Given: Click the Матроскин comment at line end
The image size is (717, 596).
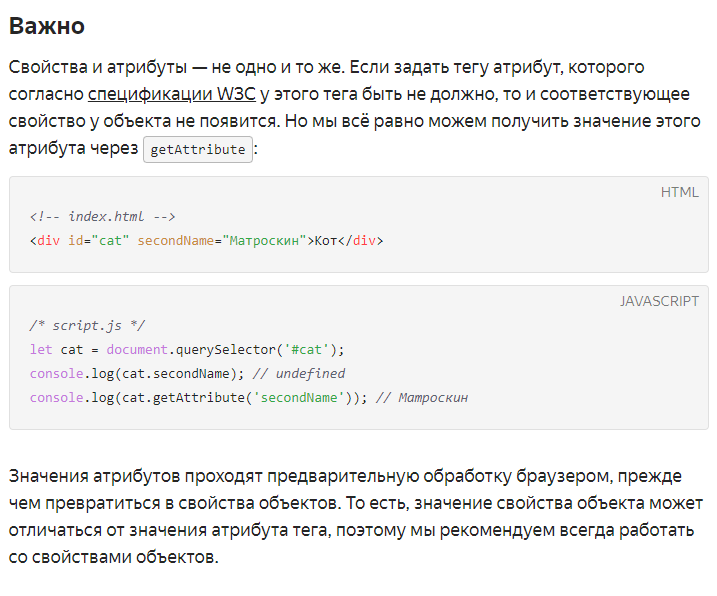Looking at the screenshot, I should tap(422, 398).
